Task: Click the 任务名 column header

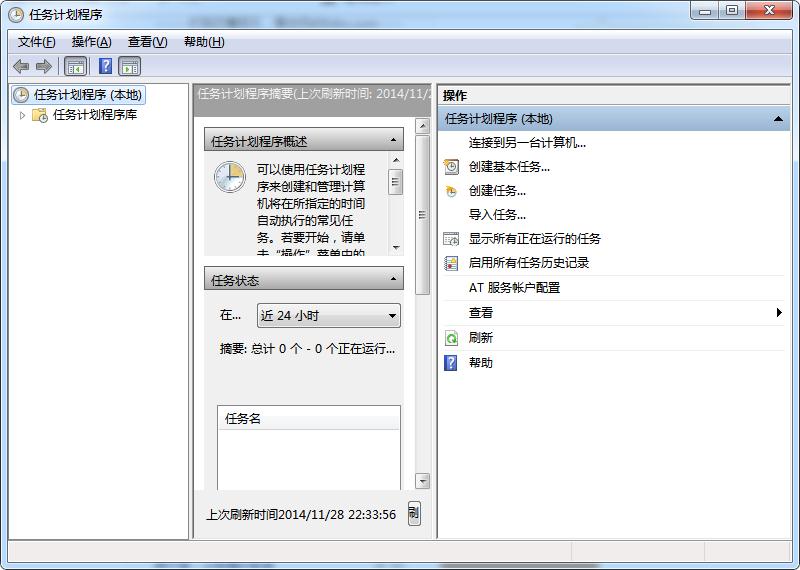Action: [309, 419]
